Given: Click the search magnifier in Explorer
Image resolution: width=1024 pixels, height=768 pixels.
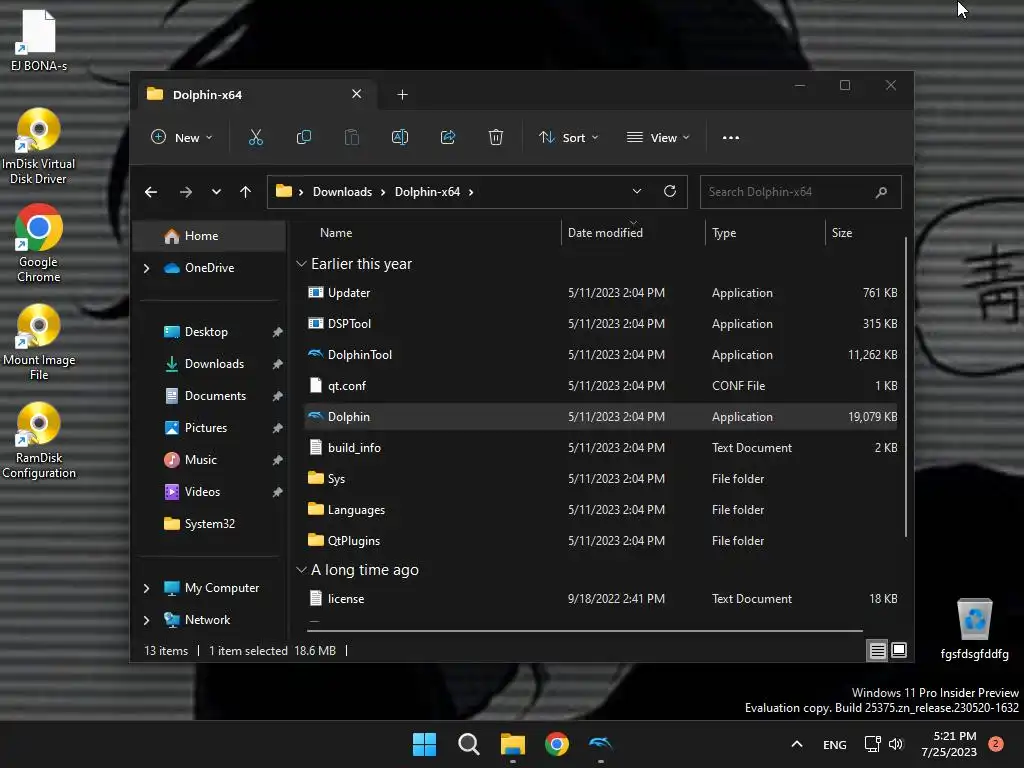Looking at the screenshot, I should 881,192.
